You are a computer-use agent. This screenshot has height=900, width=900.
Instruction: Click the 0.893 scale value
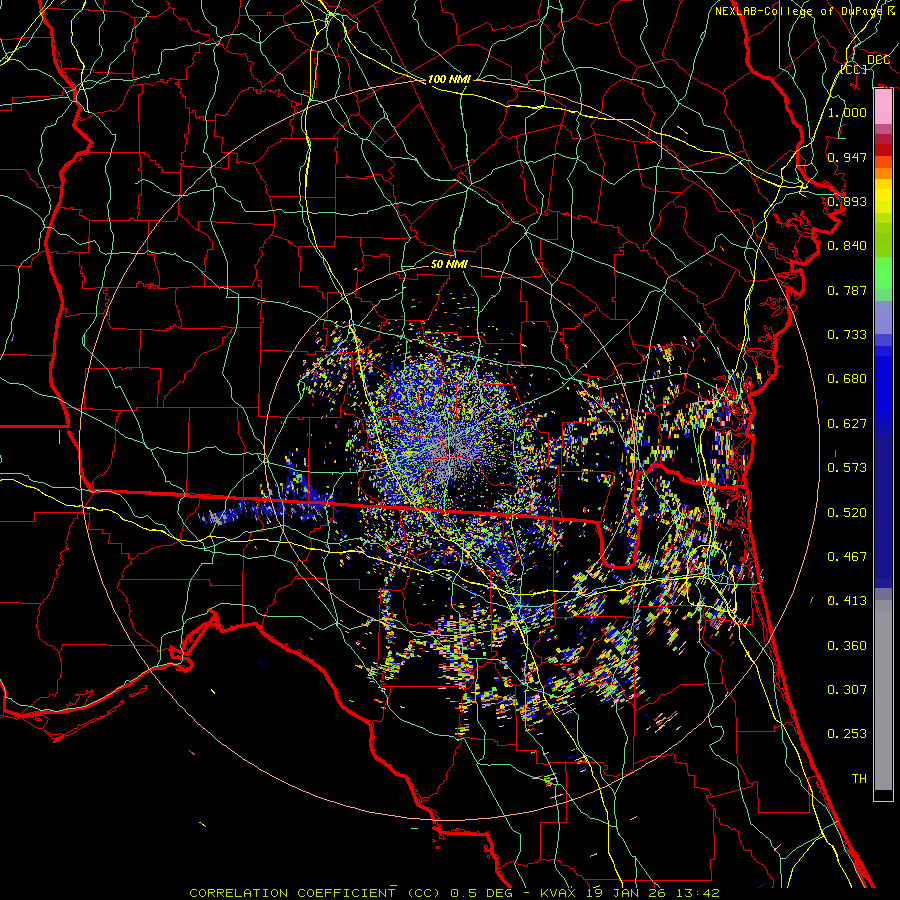847,201
